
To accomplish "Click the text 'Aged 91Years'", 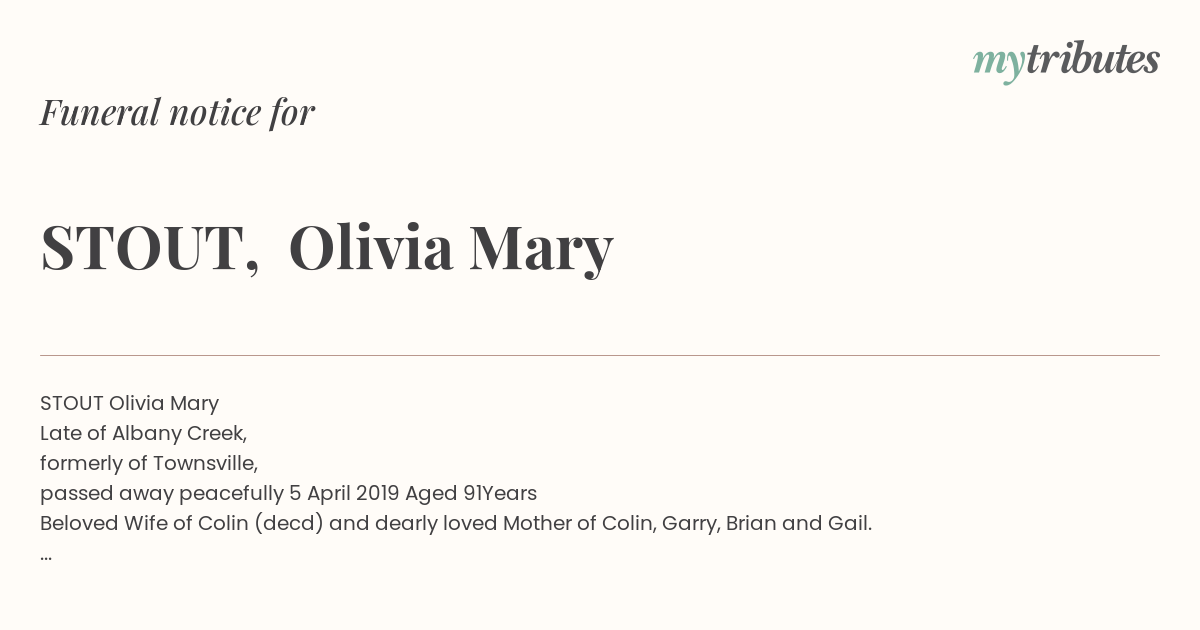I will [x=471, y=493].
